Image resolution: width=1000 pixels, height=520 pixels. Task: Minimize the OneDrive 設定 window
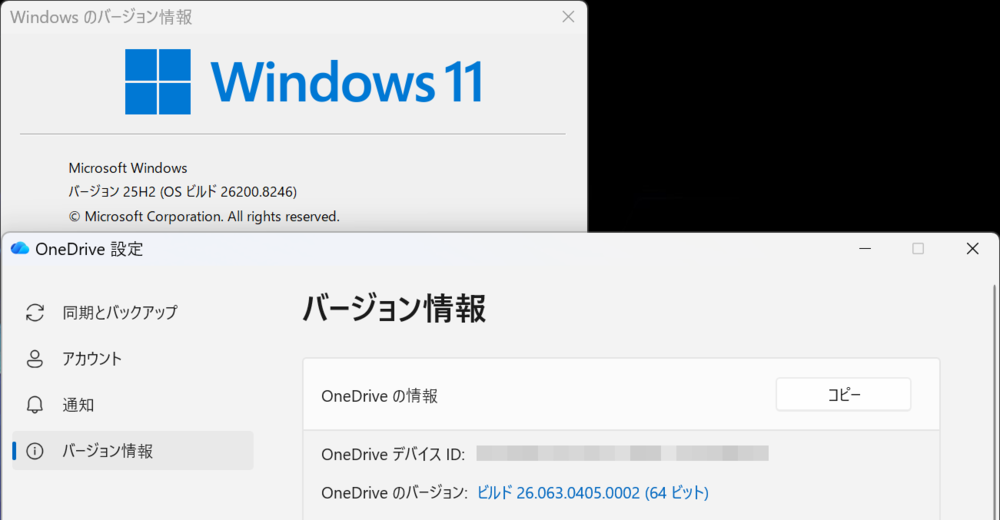[x=865, y=248]
